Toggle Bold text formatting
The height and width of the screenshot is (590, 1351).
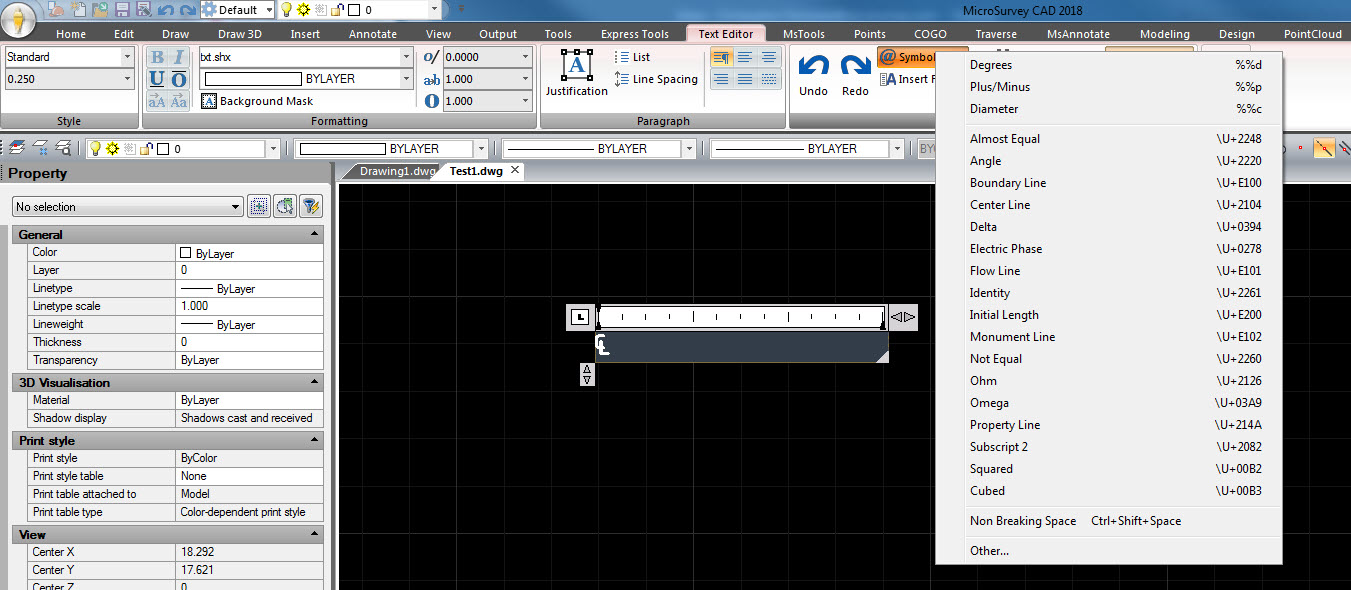[x=157, y=57]
